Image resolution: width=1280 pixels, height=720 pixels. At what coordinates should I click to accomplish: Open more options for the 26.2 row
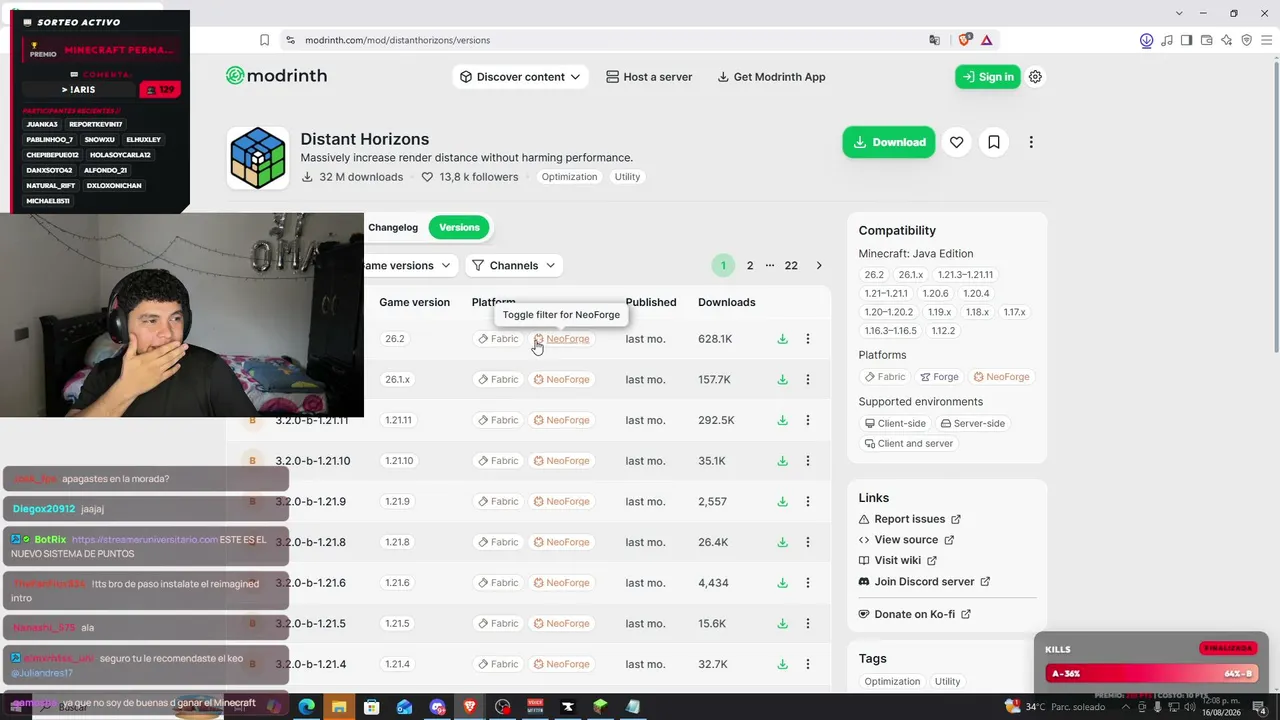[x=808, y=339]
